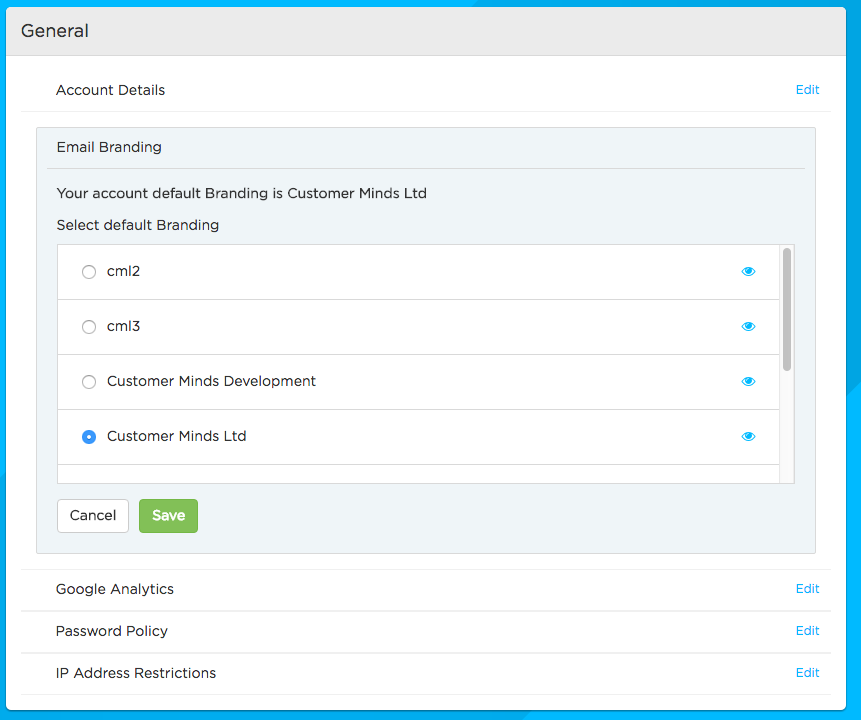This screenshot has height=720, width=861.
Task: Edit IP Address Restrictions
Action: coord(807,673)
